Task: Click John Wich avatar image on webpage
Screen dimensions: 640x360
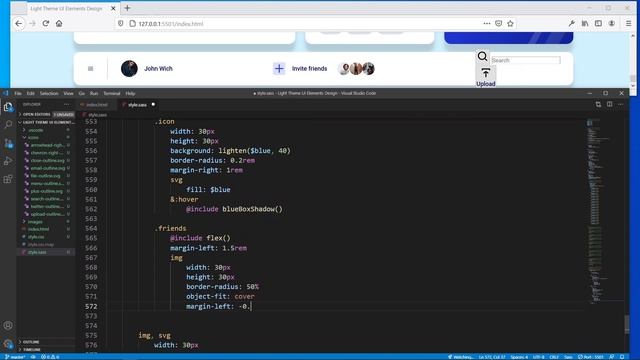Action: click(x=129, y=69)
